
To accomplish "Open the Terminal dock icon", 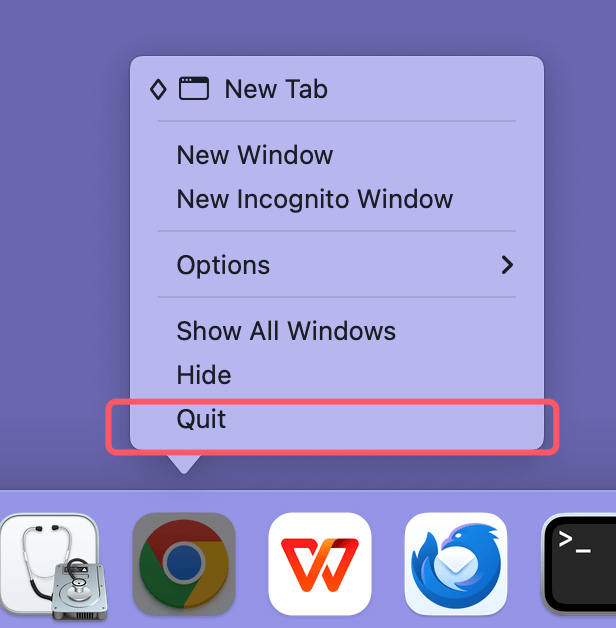I will click(579, 564).
